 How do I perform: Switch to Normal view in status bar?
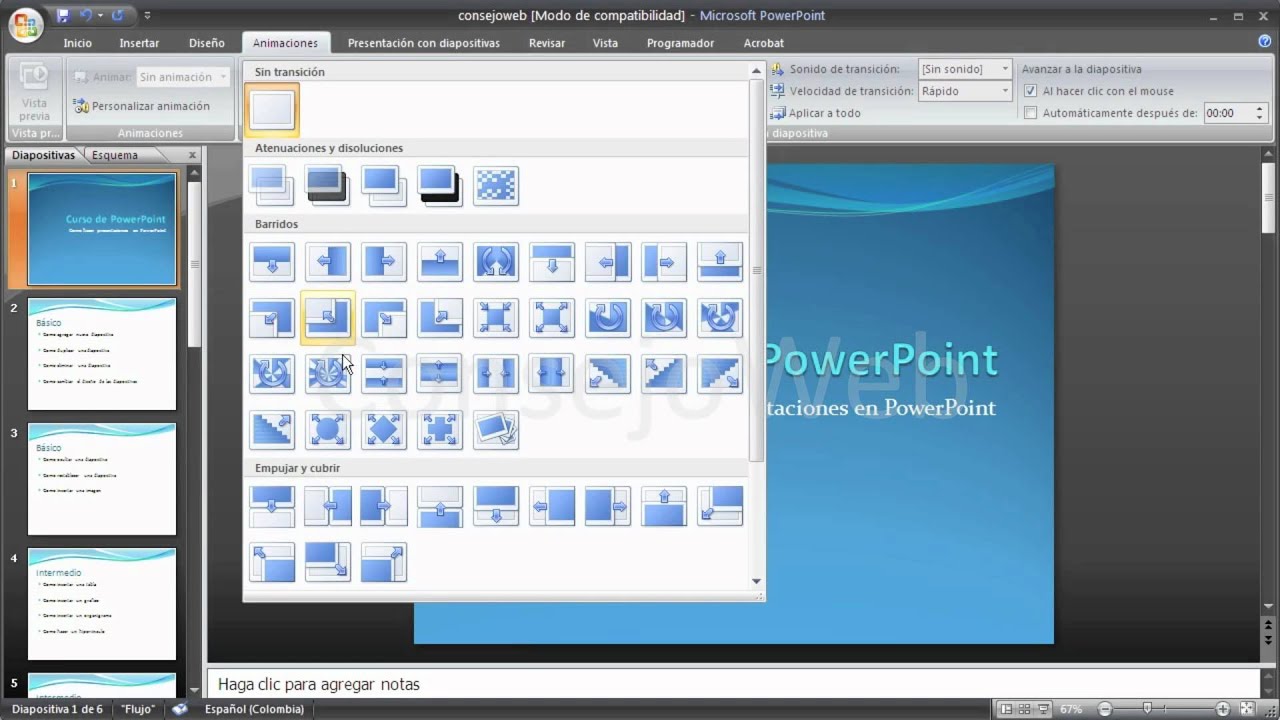tap(1006, 709)
